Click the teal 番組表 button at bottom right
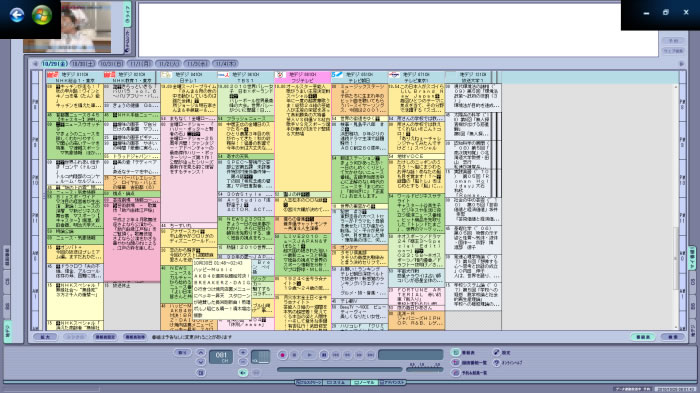The image size is (700, 393). 643,337
